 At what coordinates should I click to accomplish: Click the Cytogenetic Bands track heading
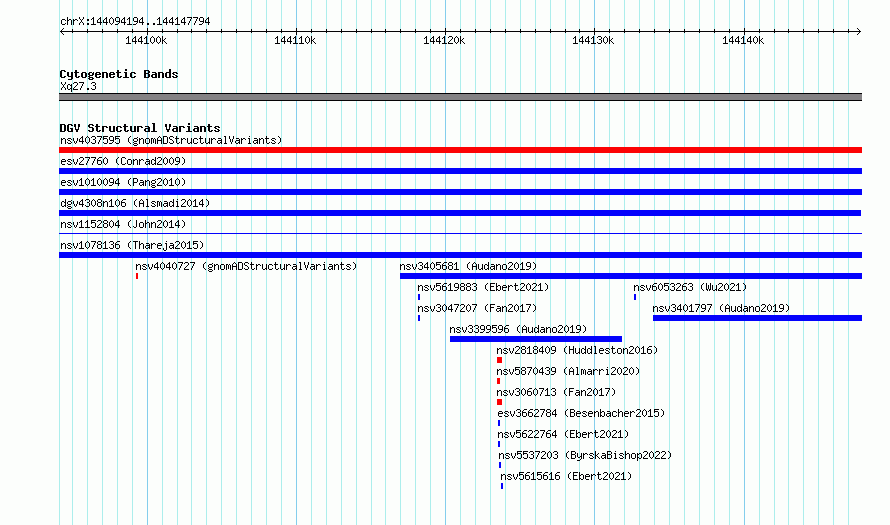(119, 74)
